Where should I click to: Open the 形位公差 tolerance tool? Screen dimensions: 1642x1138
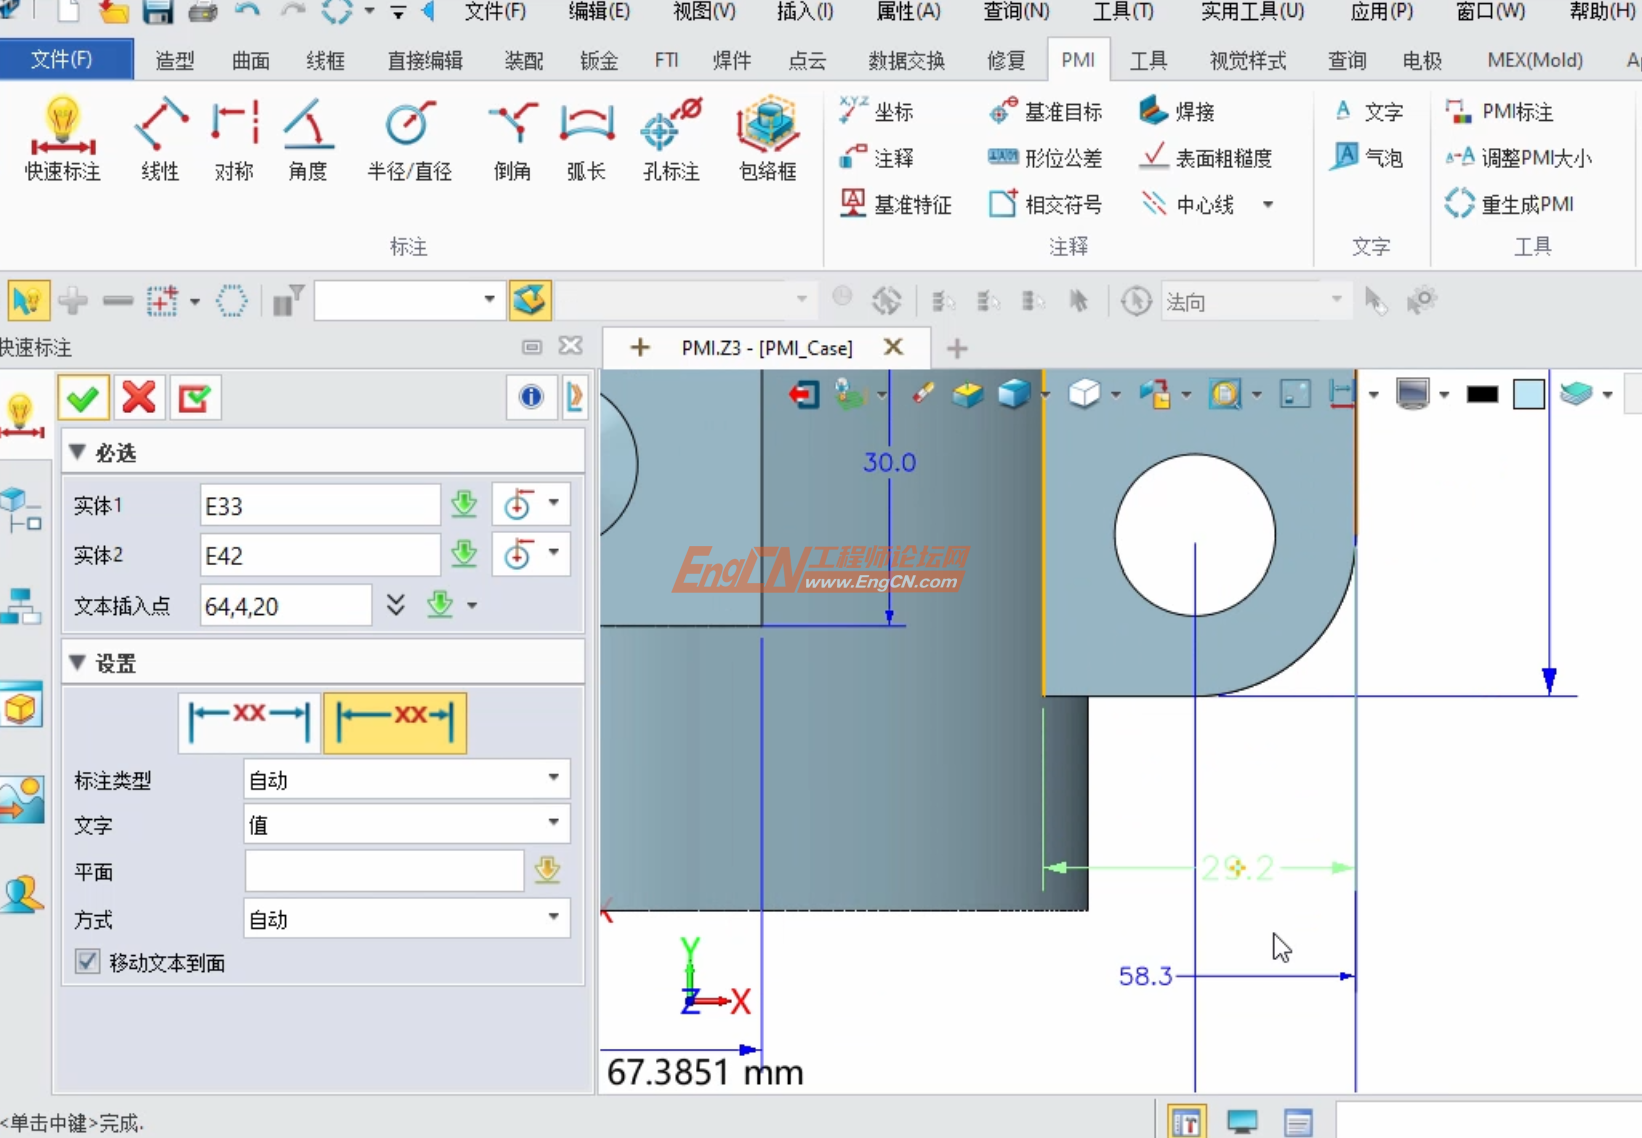pyautogui.click(x=1044, y=157)
